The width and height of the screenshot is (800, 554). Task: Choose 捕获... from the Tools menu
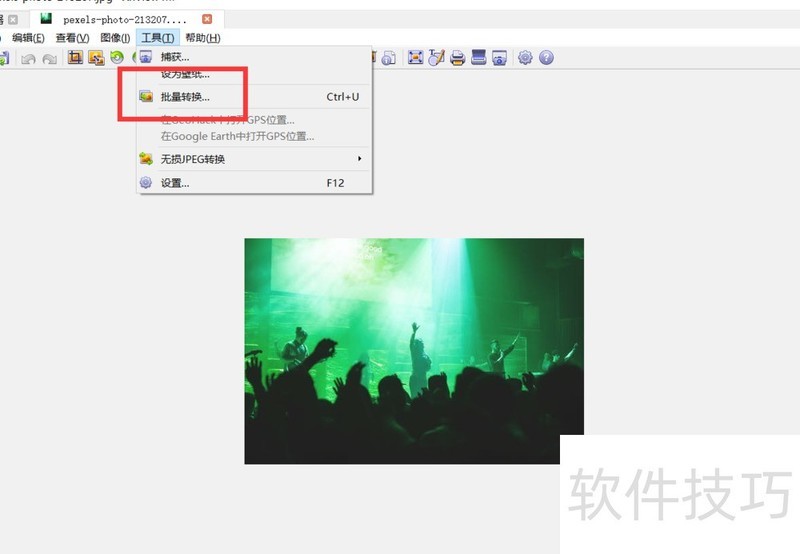point(255,57)
